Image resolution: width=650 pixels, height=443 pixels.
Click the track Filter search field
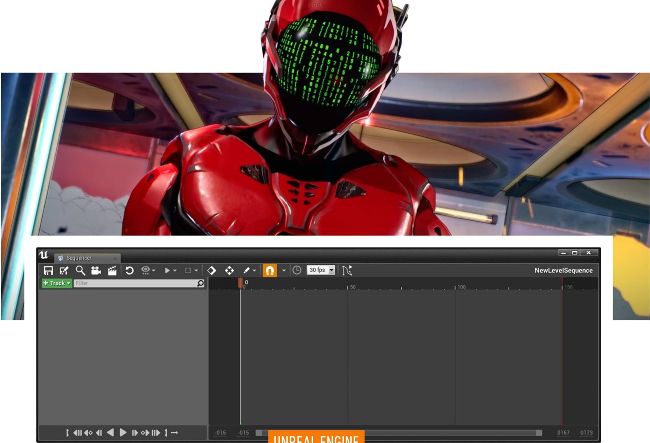135,283
